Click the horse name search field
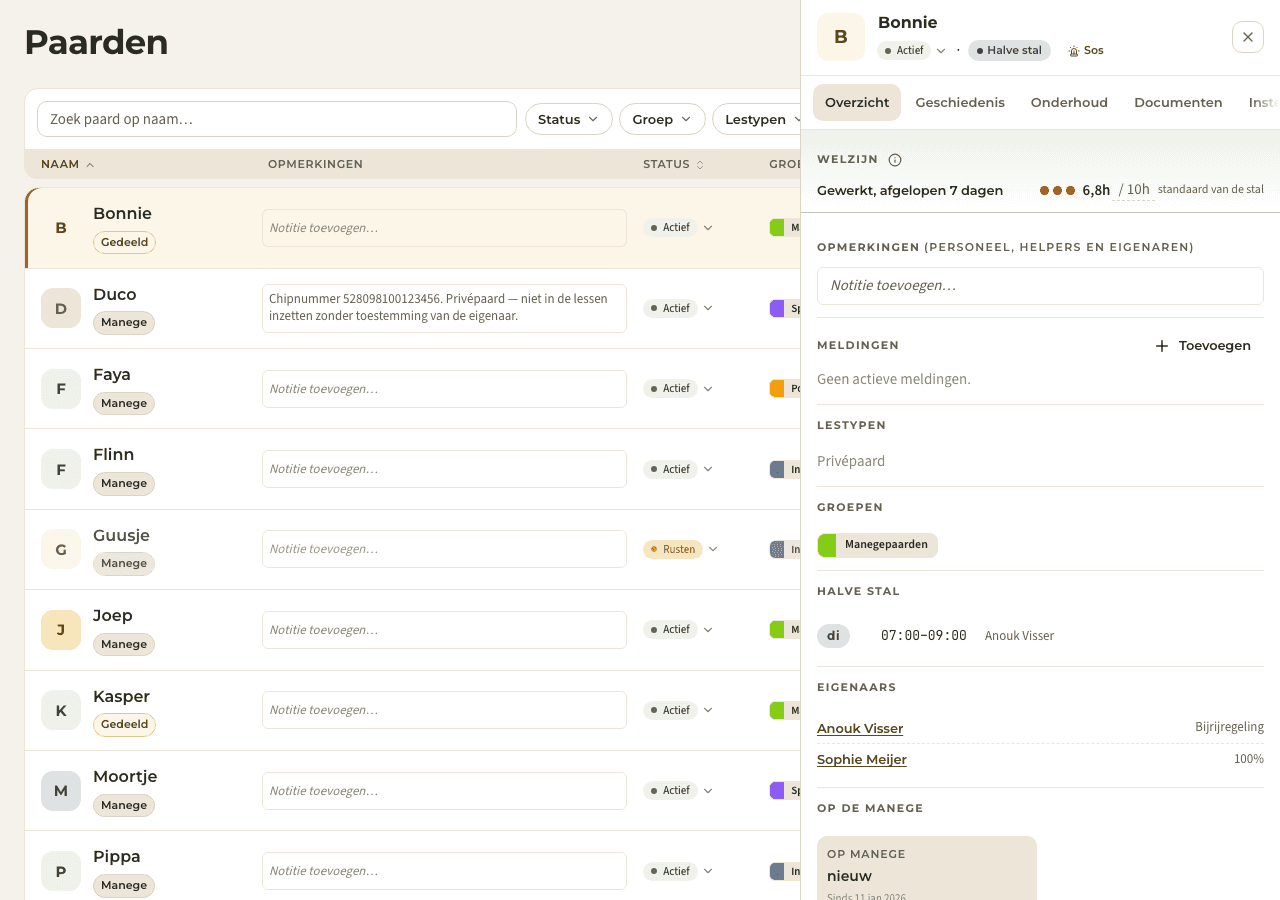The width and height of the screenshot is (1280, 900). pyautogui.click(x=277, y=119)
